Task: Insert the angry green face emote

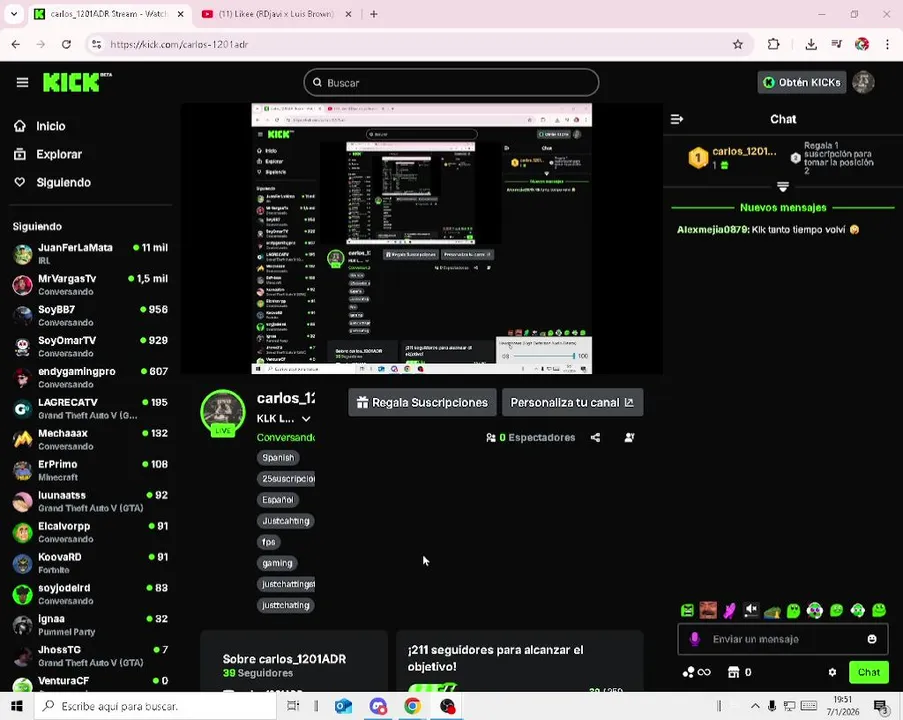Action: [x=687, y=610]
